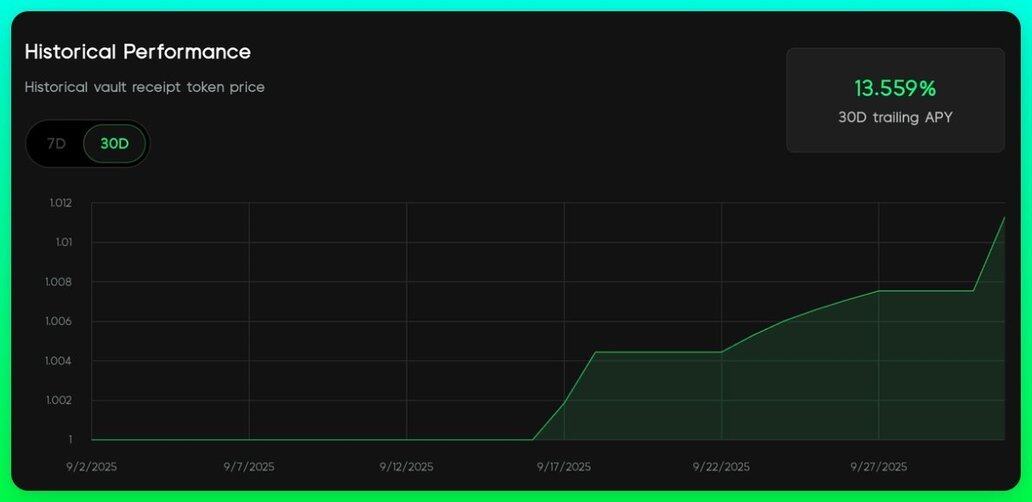1032x502 pixels.
Task: Click the 1.01 y-axis label
Action: (x=63, y=242)
